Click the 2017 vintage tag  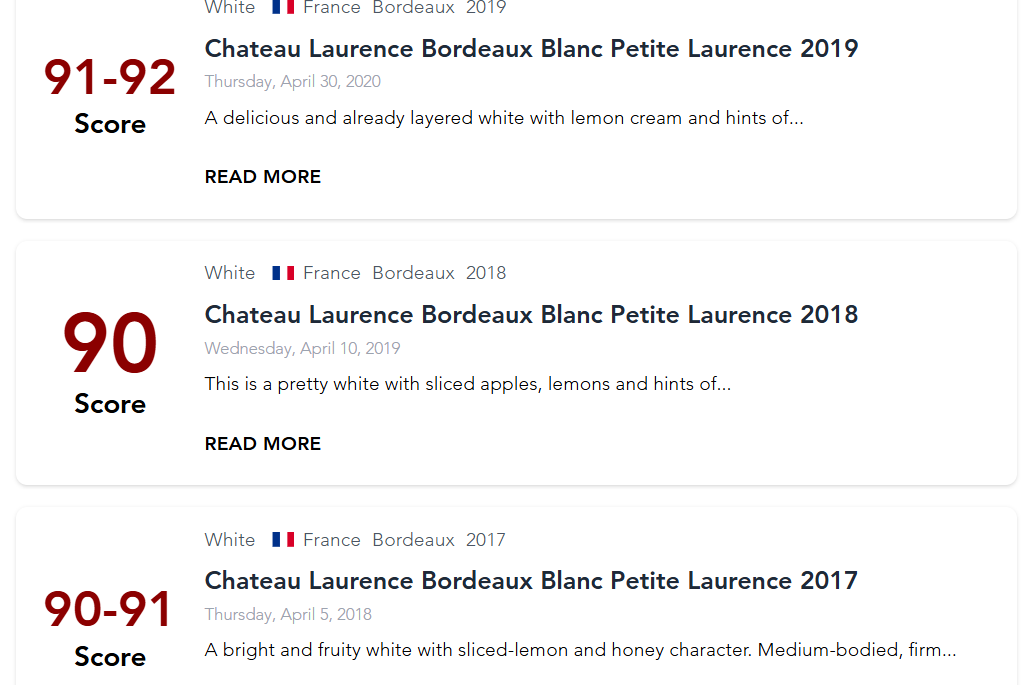coord(486,540)
